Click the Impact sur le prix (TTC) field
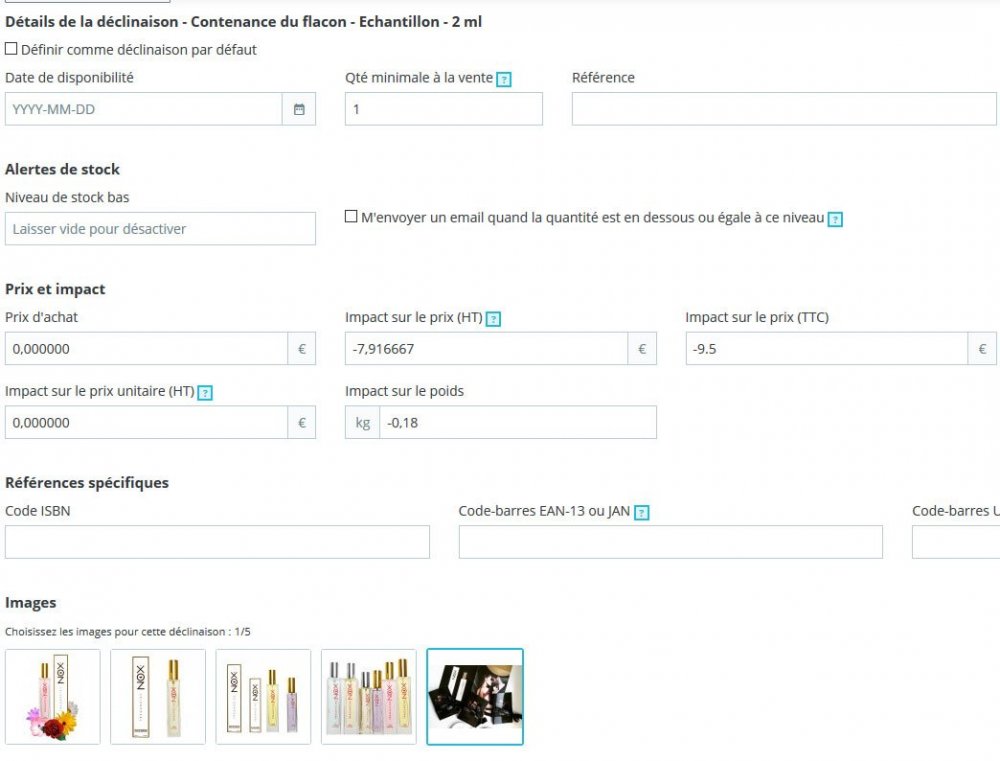 point(827,349)
